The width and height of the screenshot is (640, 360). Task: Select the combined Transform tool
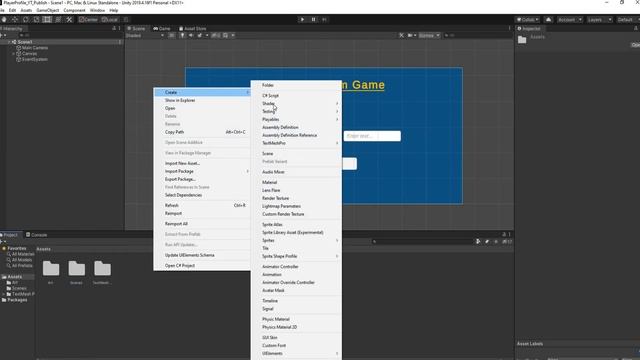tap(58, 19)
